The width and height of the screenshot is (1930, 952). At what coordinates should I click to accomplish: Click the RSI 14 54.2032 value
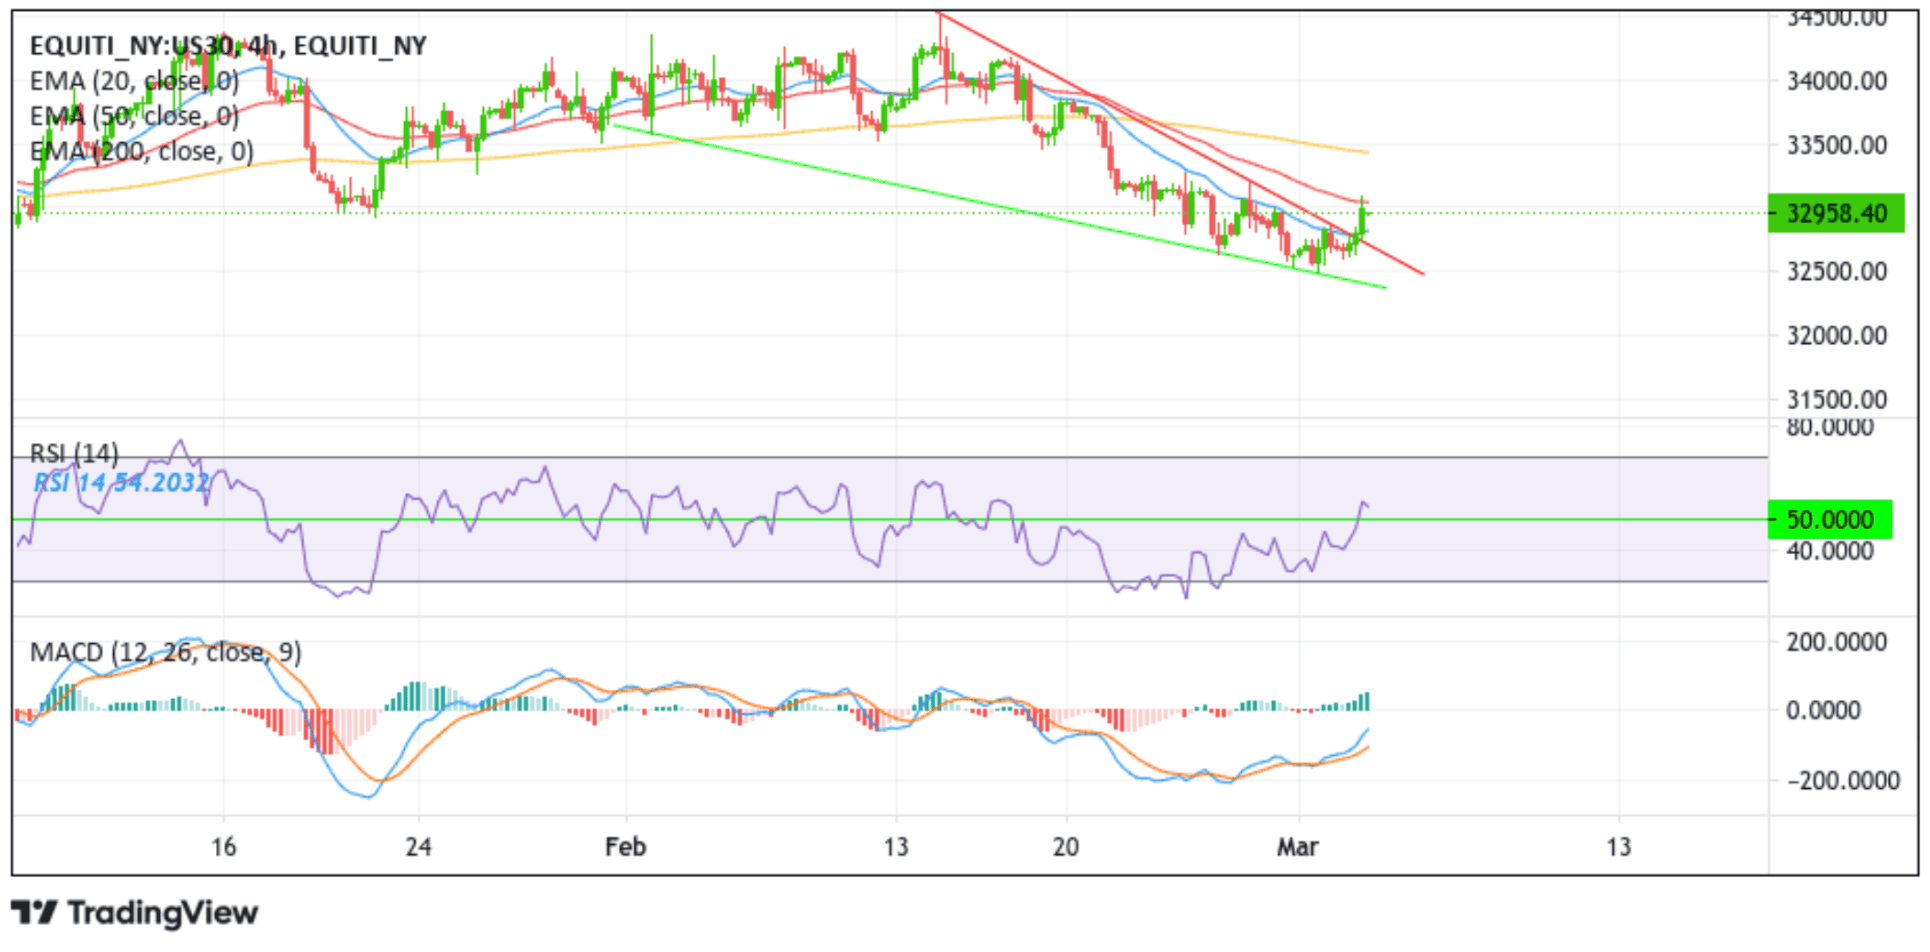tap(121, 483)
